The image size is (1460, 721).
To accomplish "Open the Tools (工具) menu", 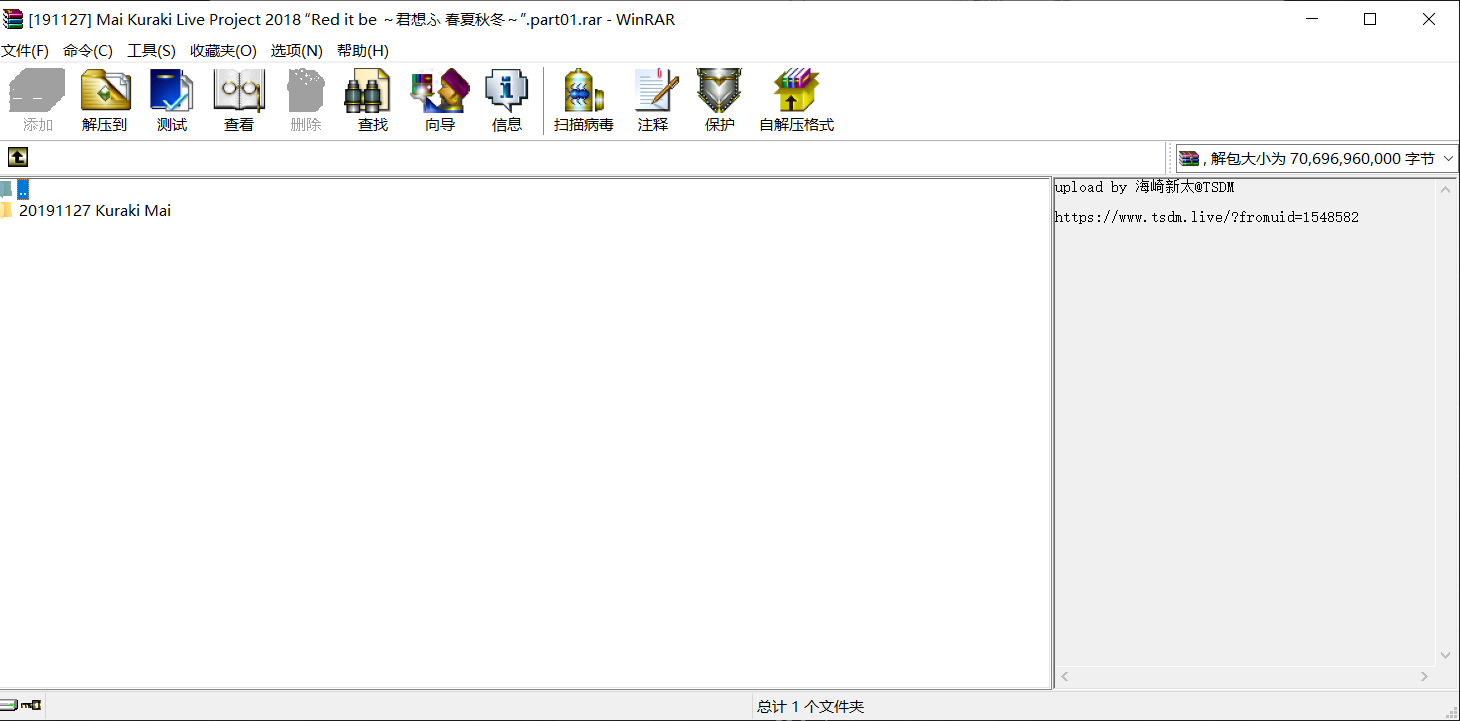I will pos(151,51).
